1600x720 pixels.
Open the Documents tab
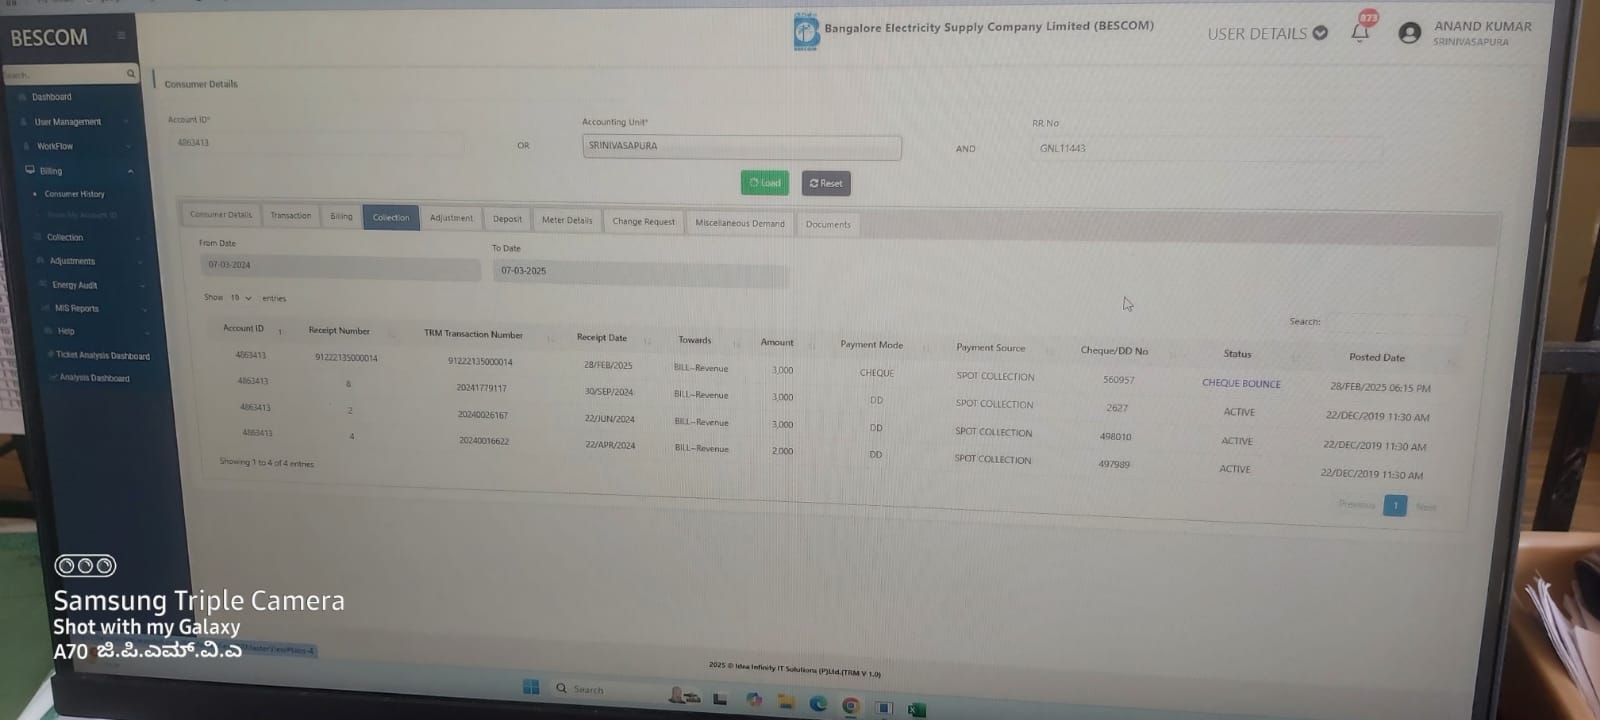click(828, 224)
